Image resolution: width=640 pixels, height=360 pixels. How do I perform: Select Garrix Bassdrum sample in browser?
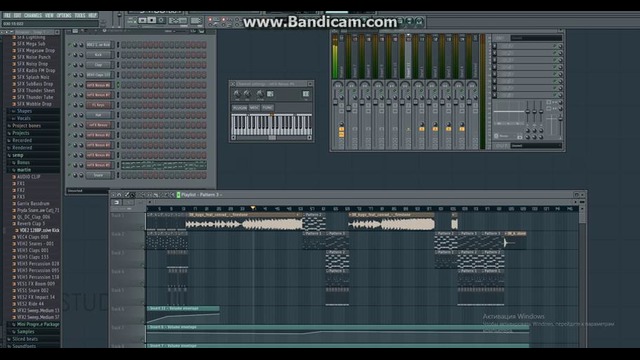pos(33,203)
